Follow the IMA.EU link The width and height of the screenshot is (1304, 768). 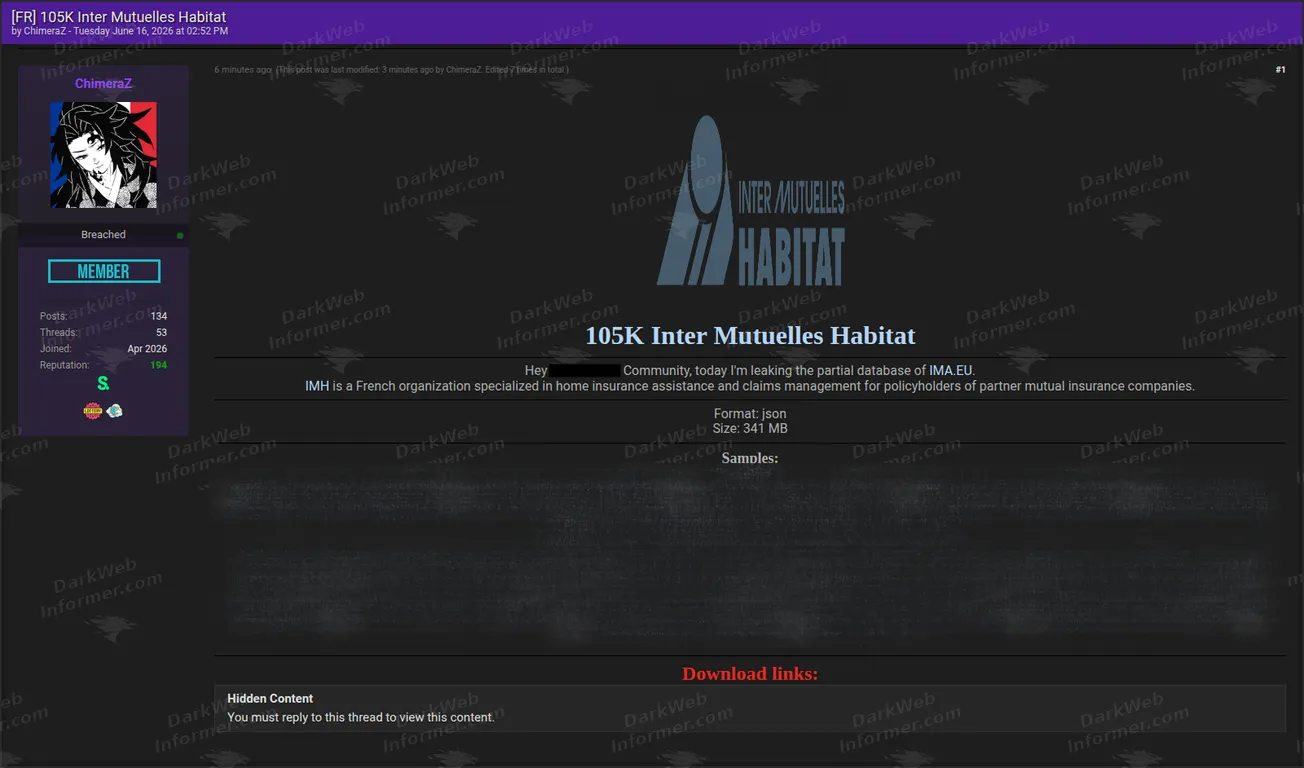[951, 370]
